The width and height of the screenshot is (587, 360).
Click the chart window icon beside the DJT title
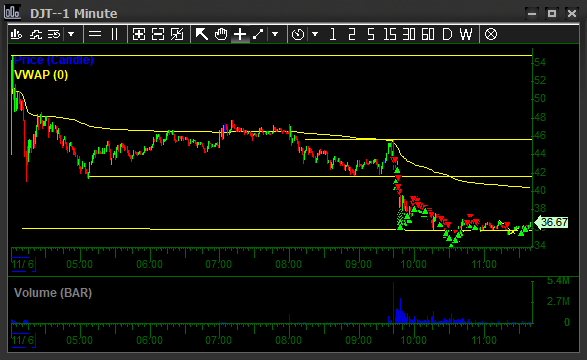(12, 12)
